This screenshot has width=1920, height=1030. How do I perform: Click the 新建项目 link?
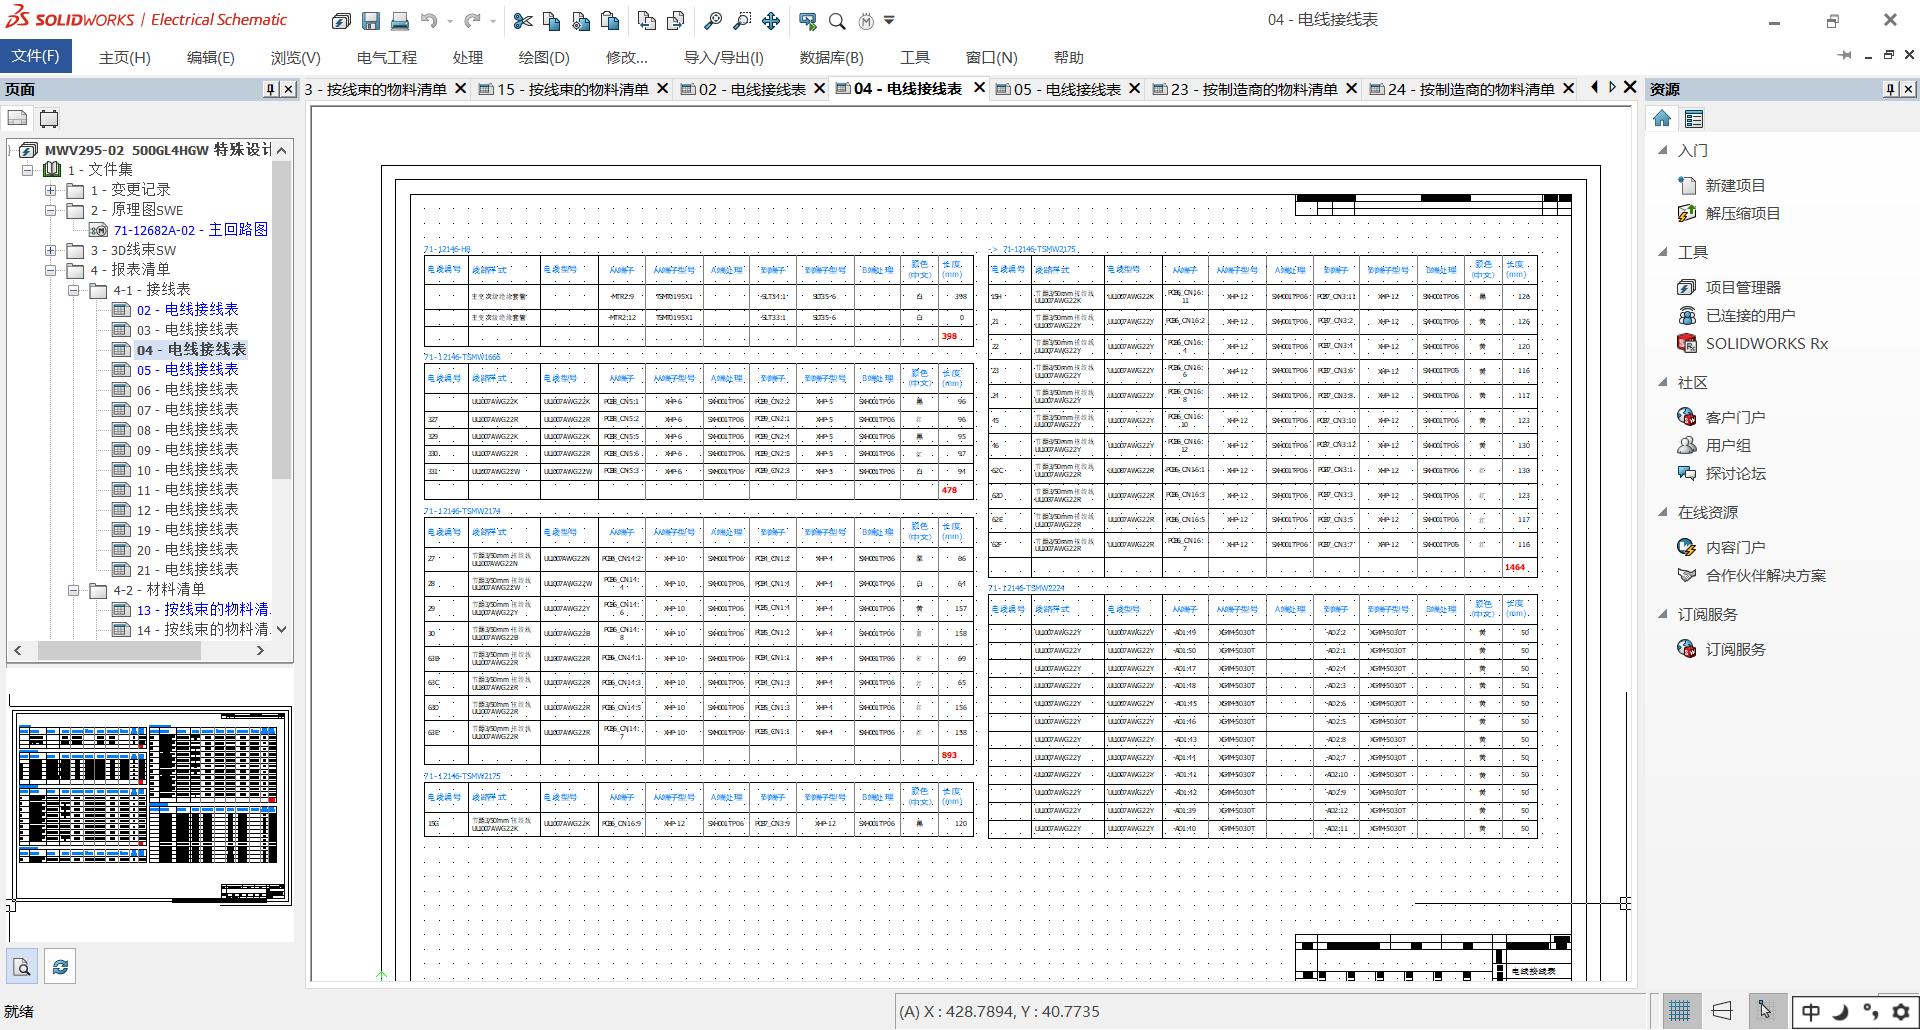[1735, 185]
